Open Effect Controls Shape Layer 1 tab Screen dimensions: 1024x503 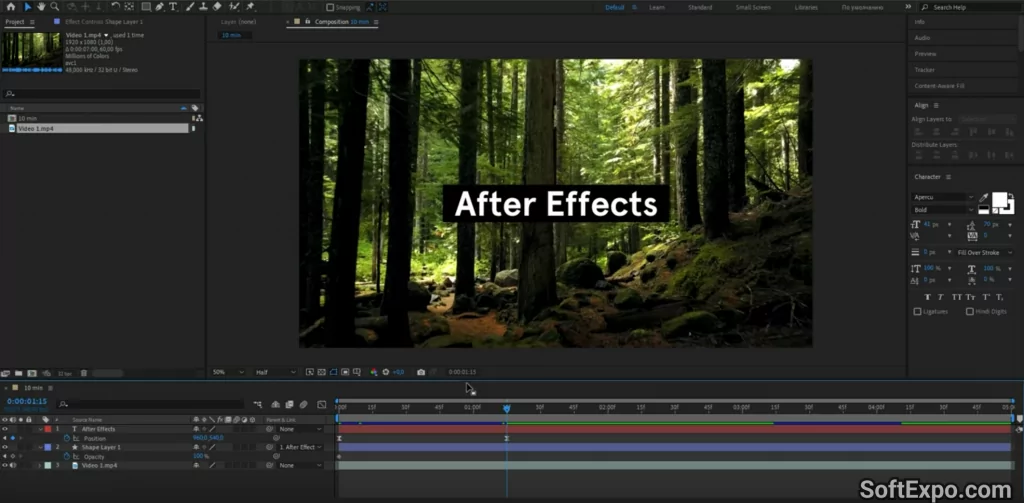point(103,22)
